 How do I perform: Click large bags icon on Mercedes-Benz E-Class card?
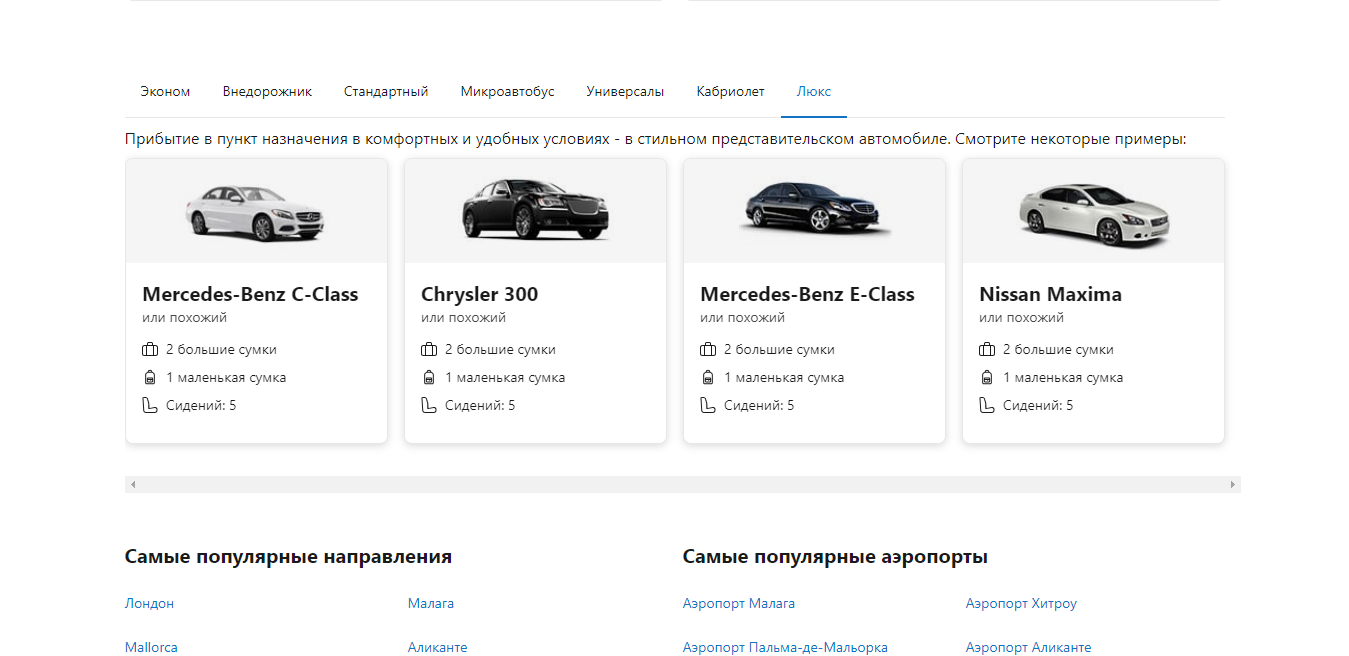click(x=708, y=350)
